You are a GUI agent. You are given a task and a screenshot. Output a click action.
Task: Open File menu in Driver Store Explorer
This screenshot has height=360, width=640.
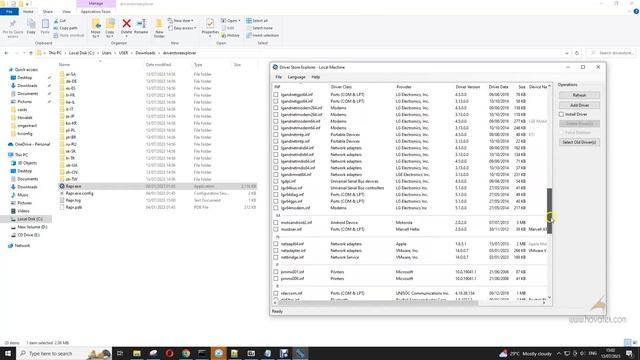278,77
